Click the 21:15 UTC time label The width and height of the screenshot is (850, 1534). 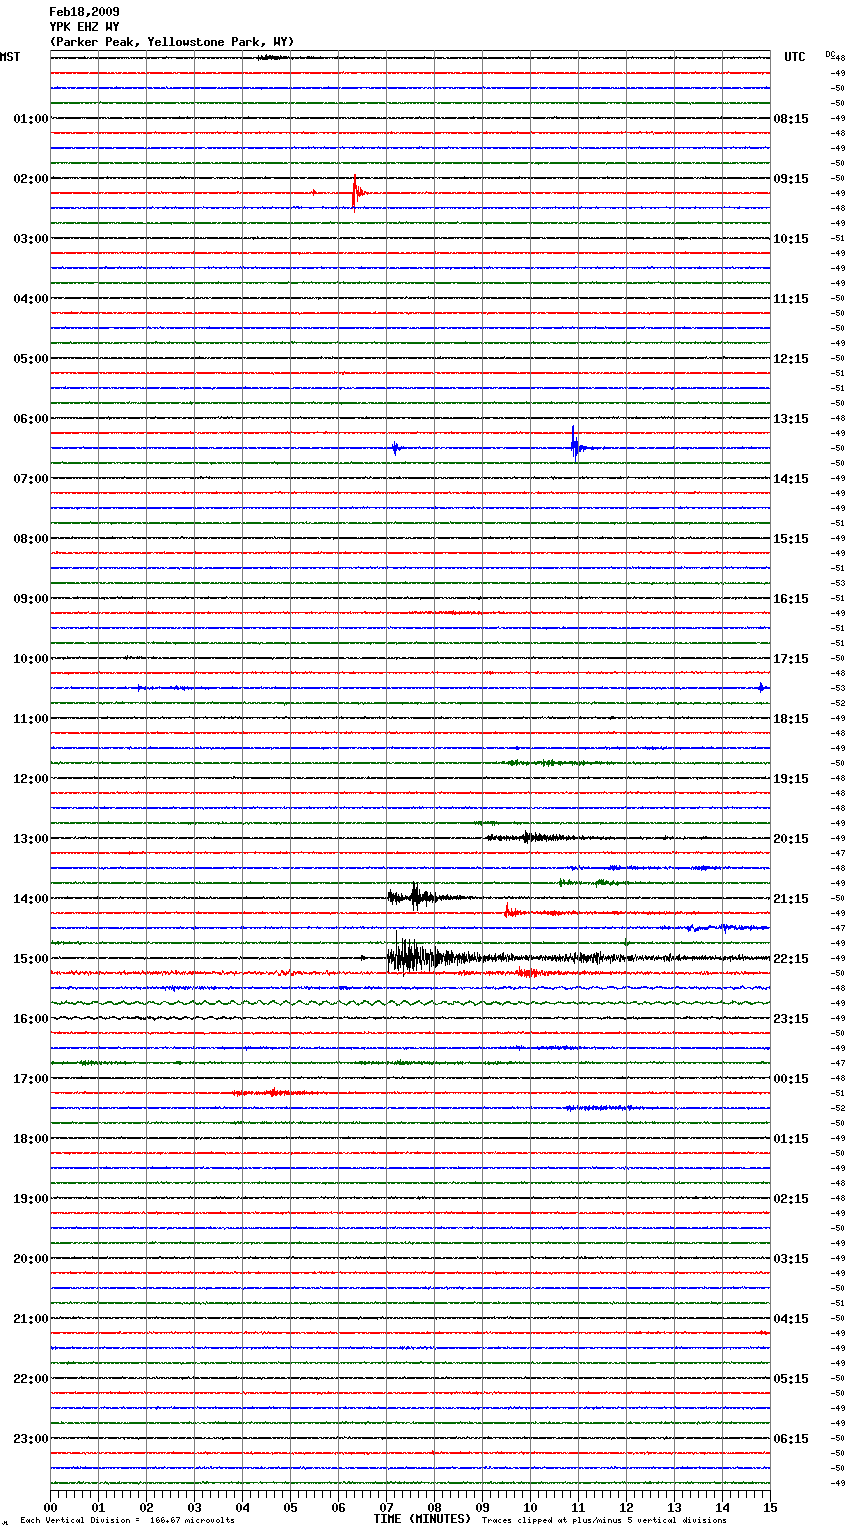coord(791,899)
